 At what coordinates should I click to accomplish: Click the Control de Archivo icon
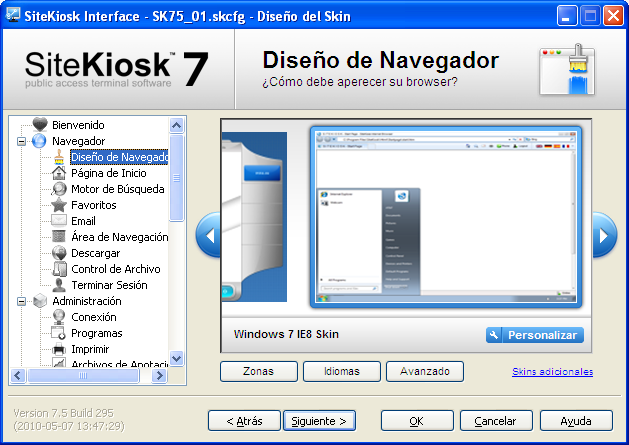(x=59, y=269)
